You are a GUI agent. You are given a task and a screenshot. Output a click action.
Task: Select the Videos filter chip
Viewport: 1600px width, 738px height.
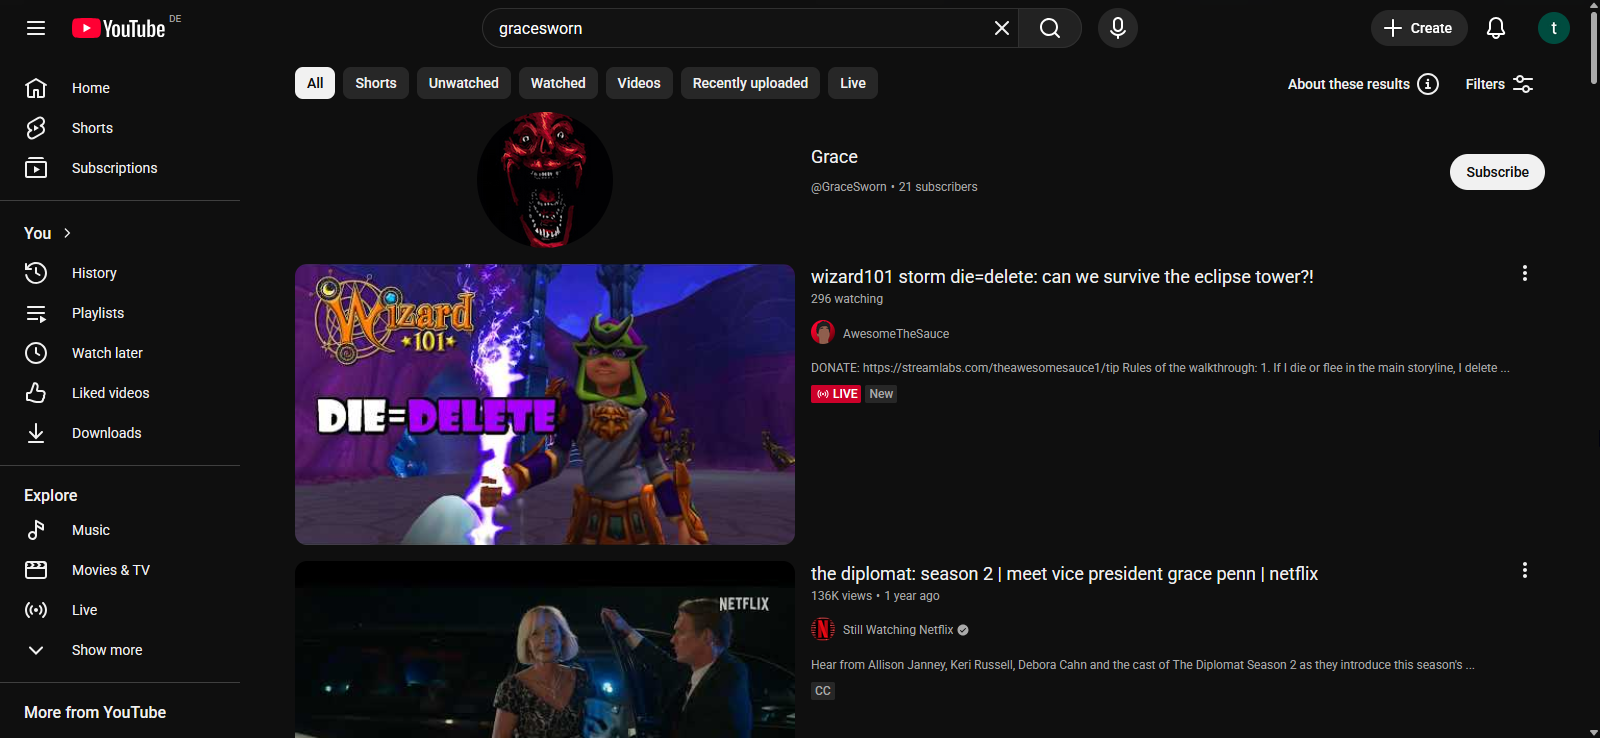[639, 83]
